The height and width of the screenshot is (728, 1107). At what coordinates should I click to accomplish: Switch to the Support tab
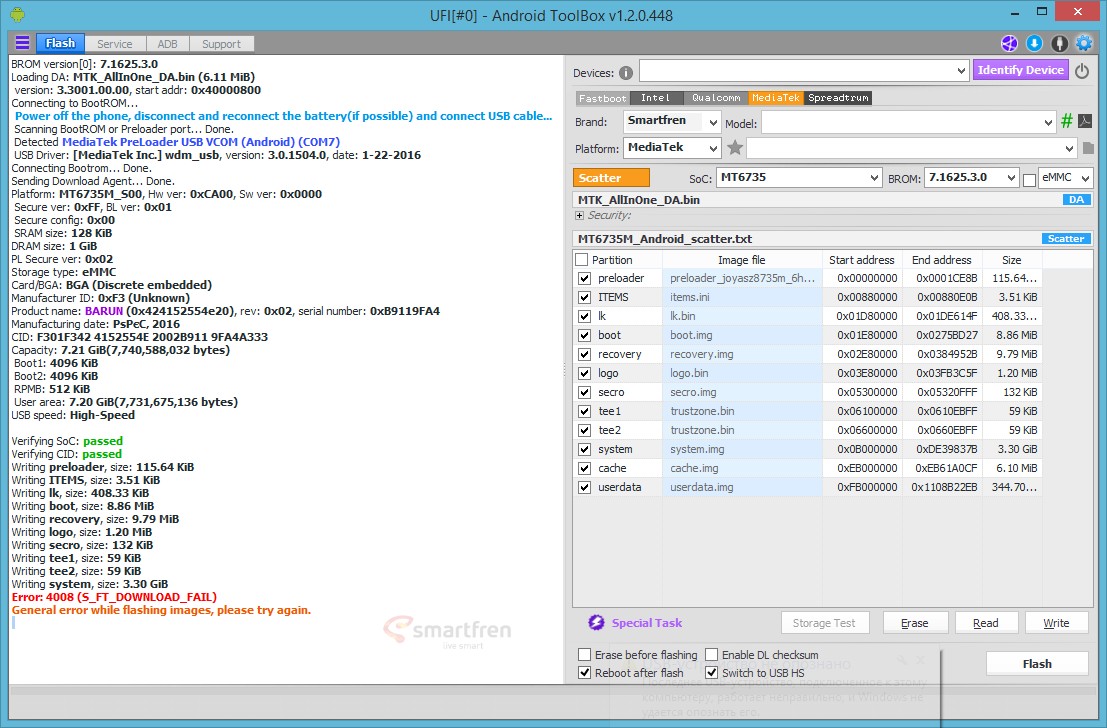pos(221,44)
